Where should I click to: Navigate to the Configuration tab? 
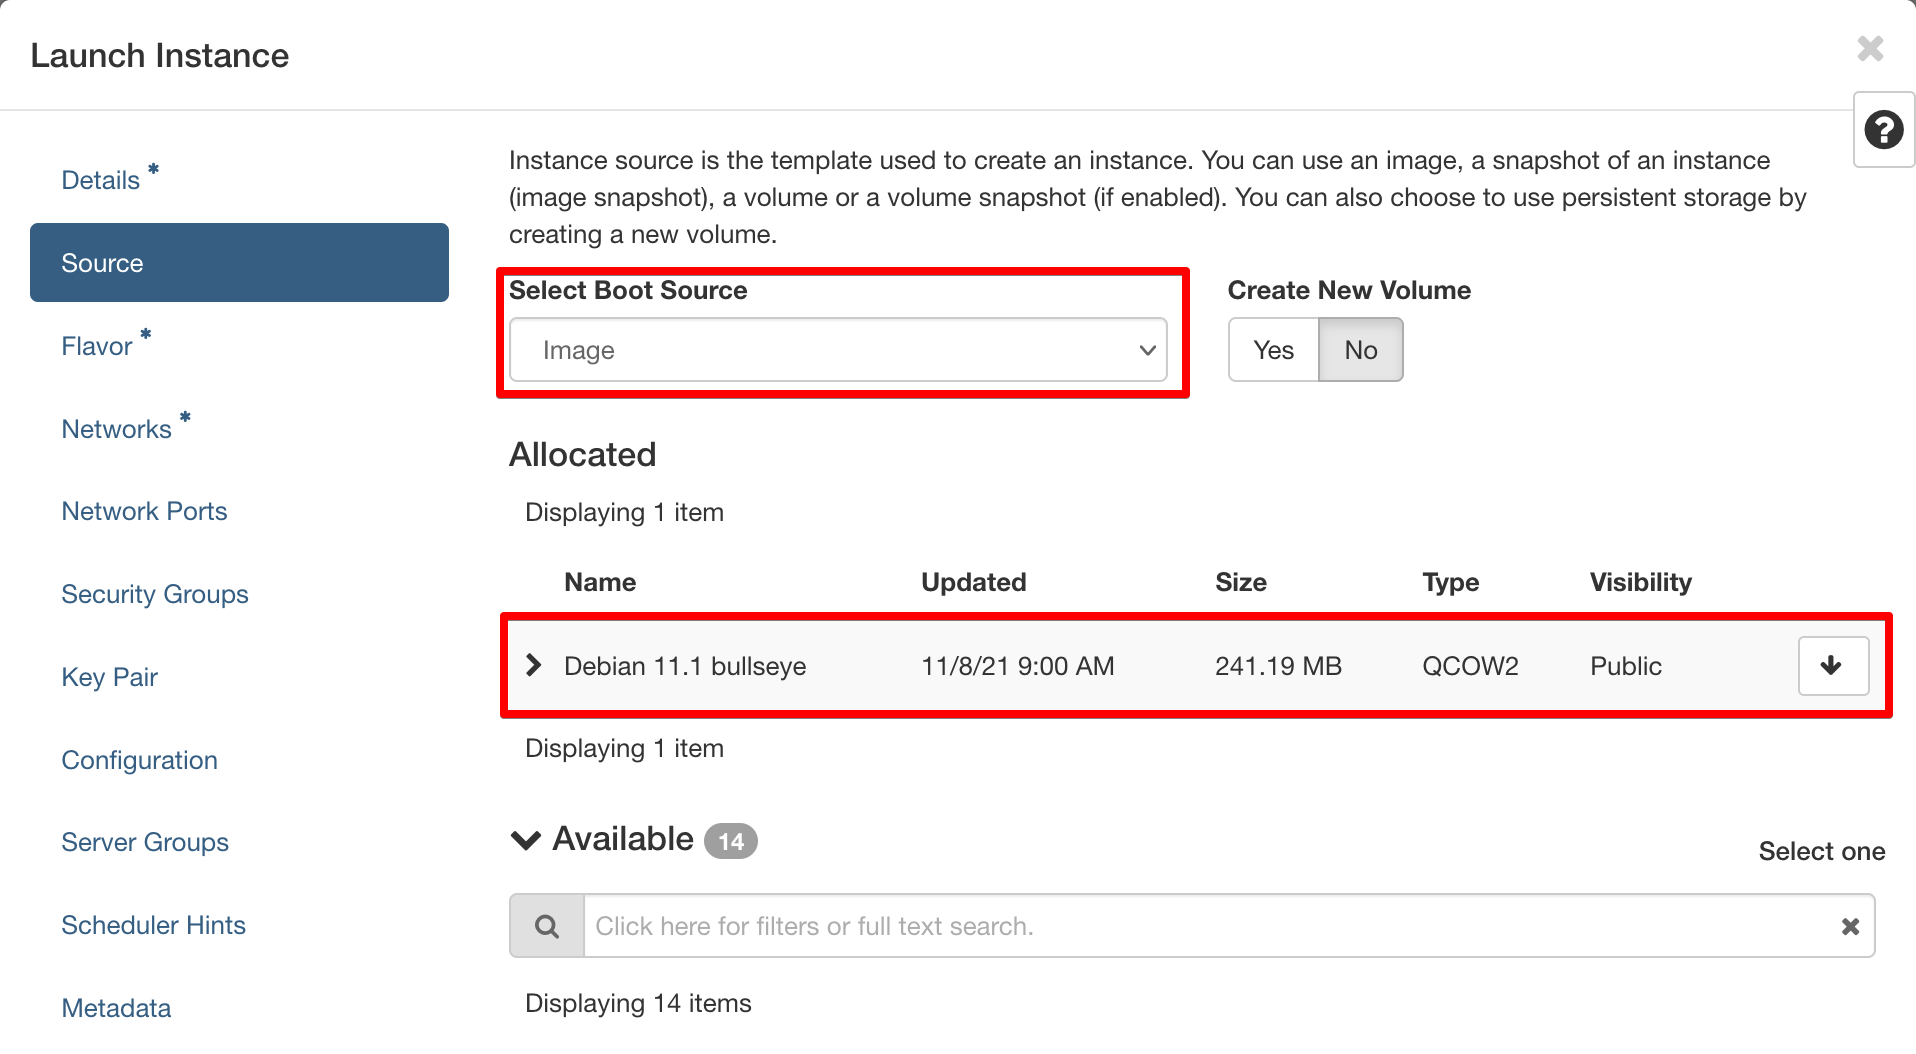(139, 760)
